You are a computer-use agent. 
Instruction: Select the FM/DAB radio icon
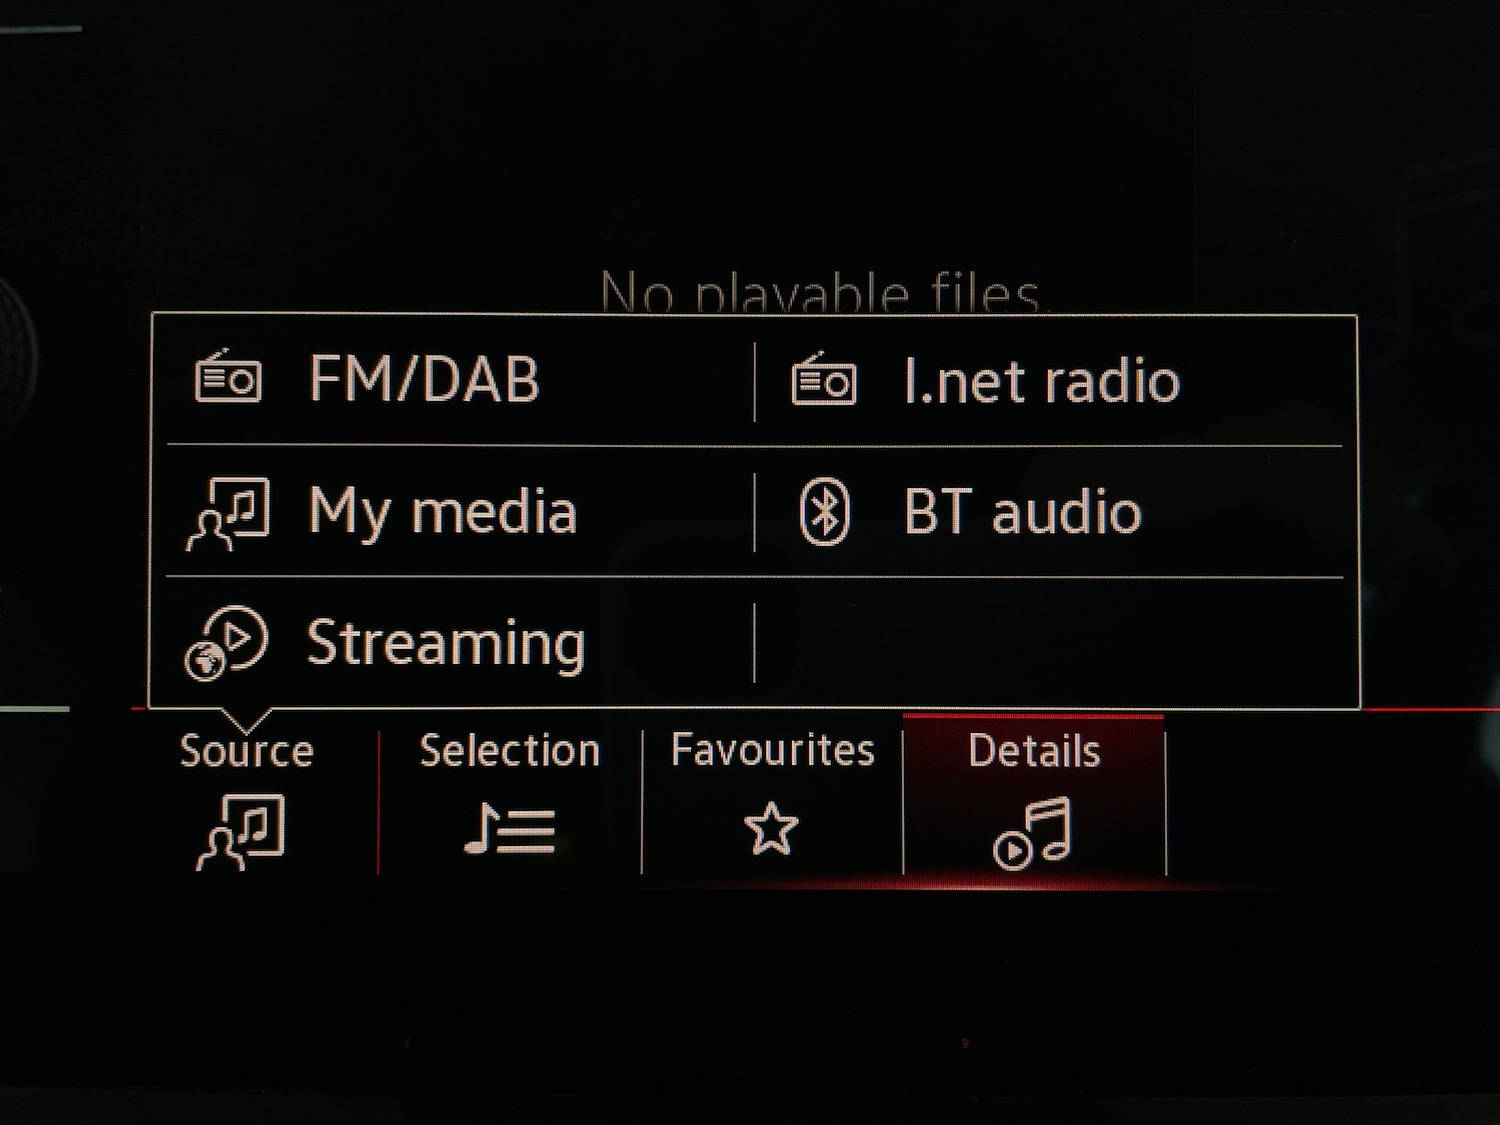pyautogui.click(x=228, y=377)
